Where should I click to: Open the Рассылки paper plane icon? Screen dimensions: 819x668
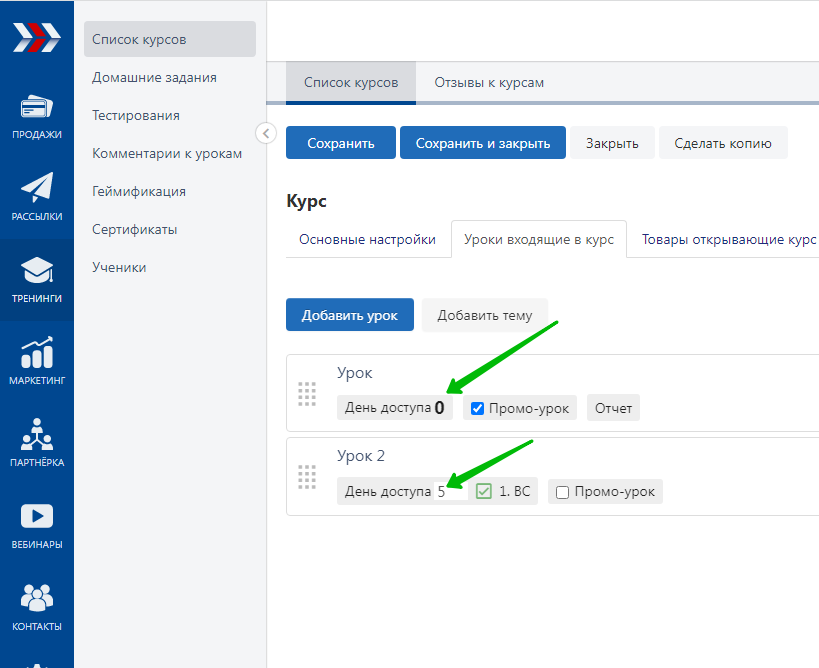coord(37,189)
